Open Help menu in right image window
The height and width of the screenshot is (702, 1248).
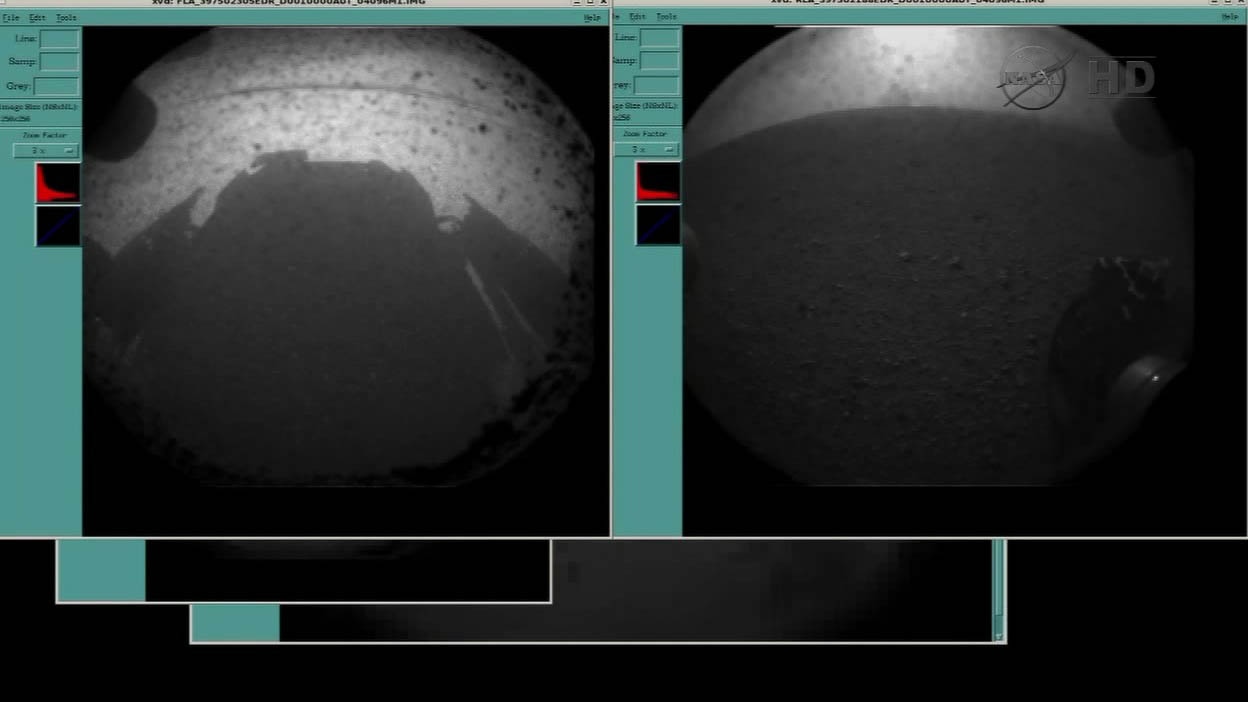(x=1229, y=17)
